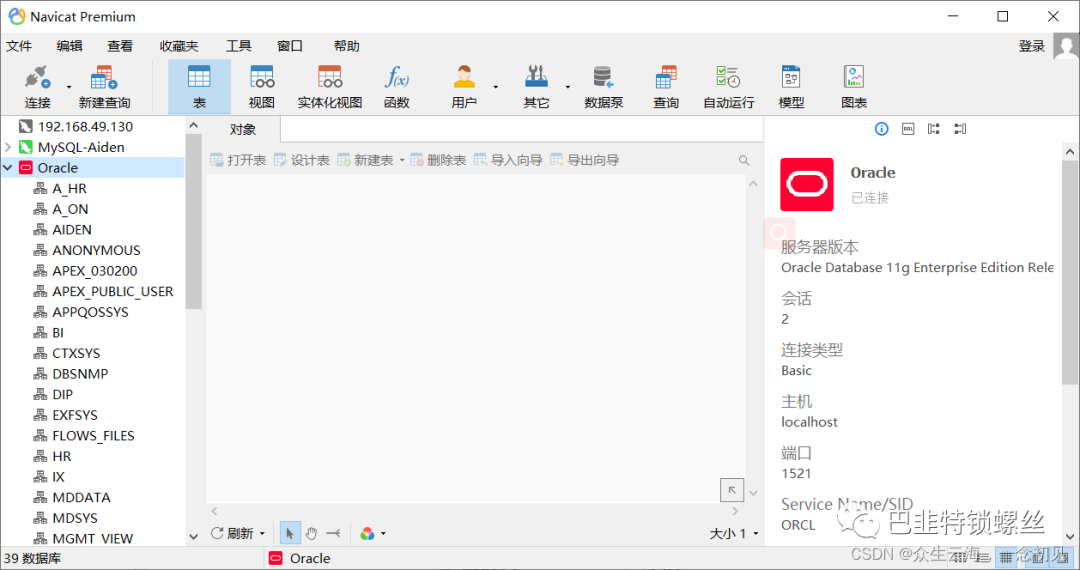Viewport: 1080px width, 570px height.
Task: Show the general info pane icon
Action: point(882,129)
